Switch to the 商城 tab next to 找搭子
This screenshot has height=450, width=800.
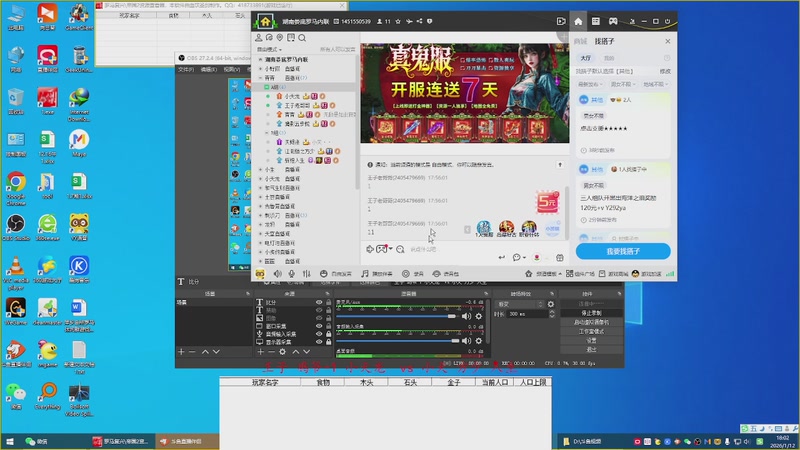click(x=581, y=41)
